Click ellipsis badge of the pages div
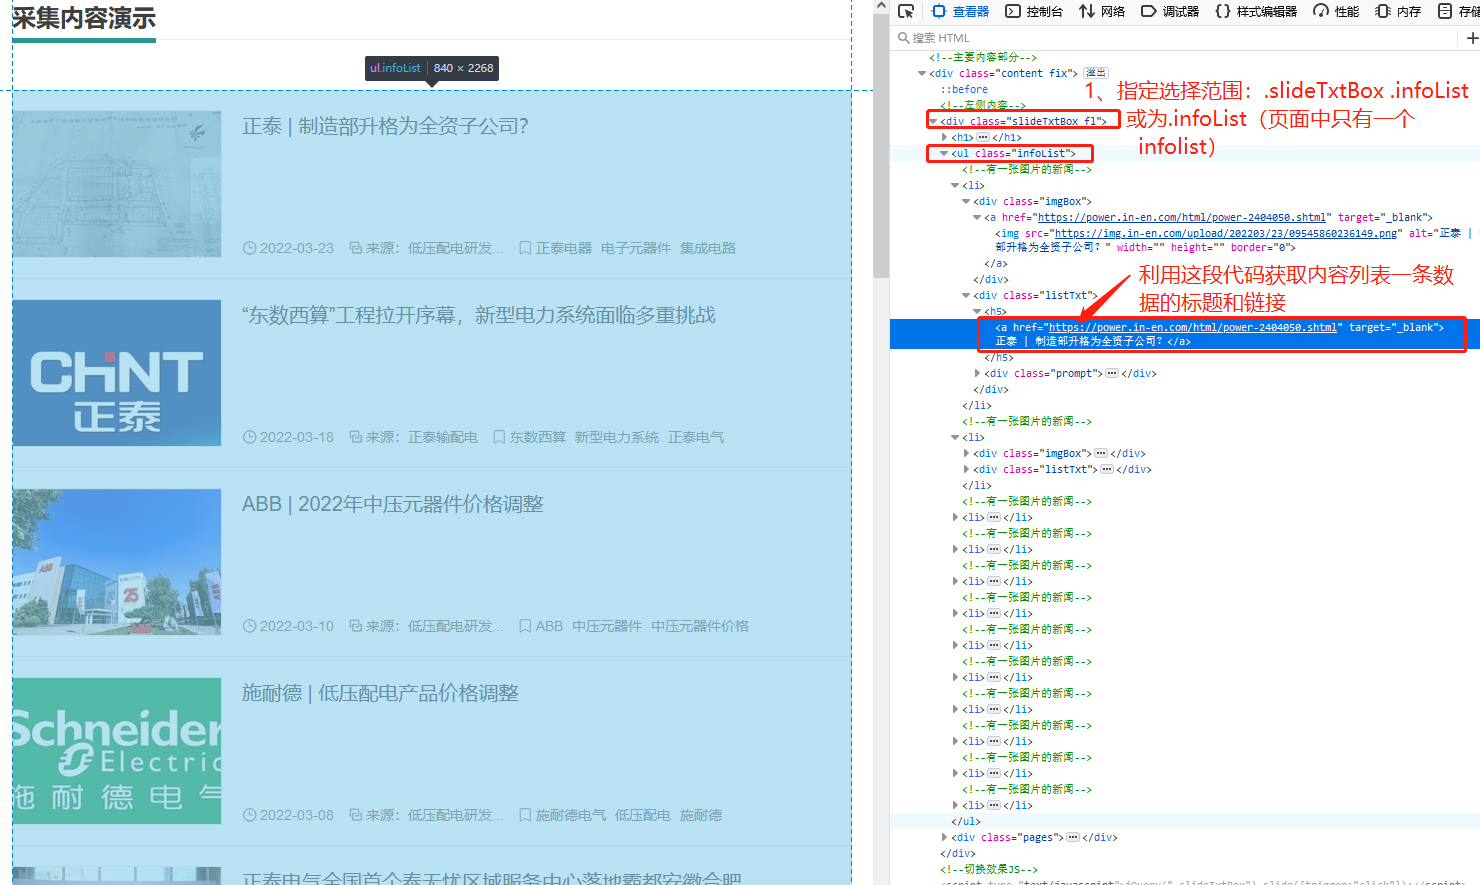 (x=1072, y=837)
